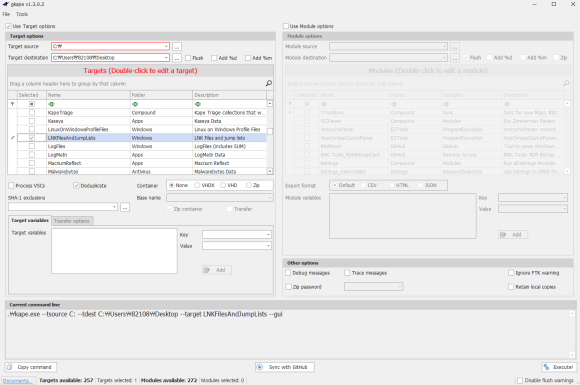Enable Use Module options checkbox
This screenshot has height=385, width=580.
point(286,26)
